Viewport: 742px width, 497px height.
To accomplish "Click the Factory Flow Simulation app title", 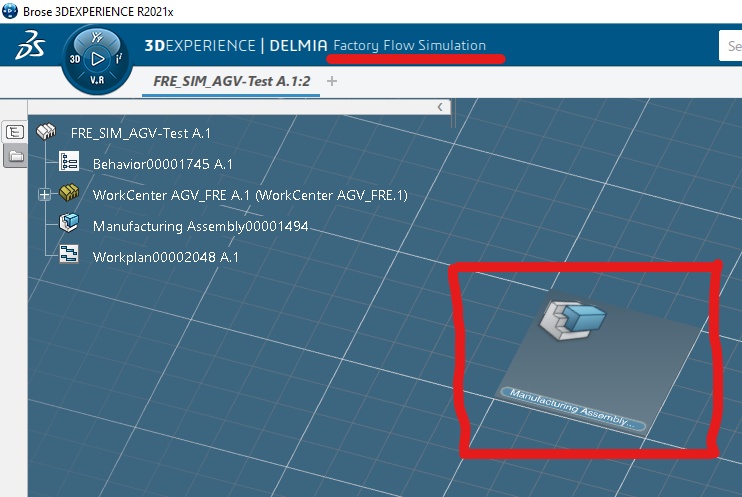I will pyautogui.click(x=410, y=45).
